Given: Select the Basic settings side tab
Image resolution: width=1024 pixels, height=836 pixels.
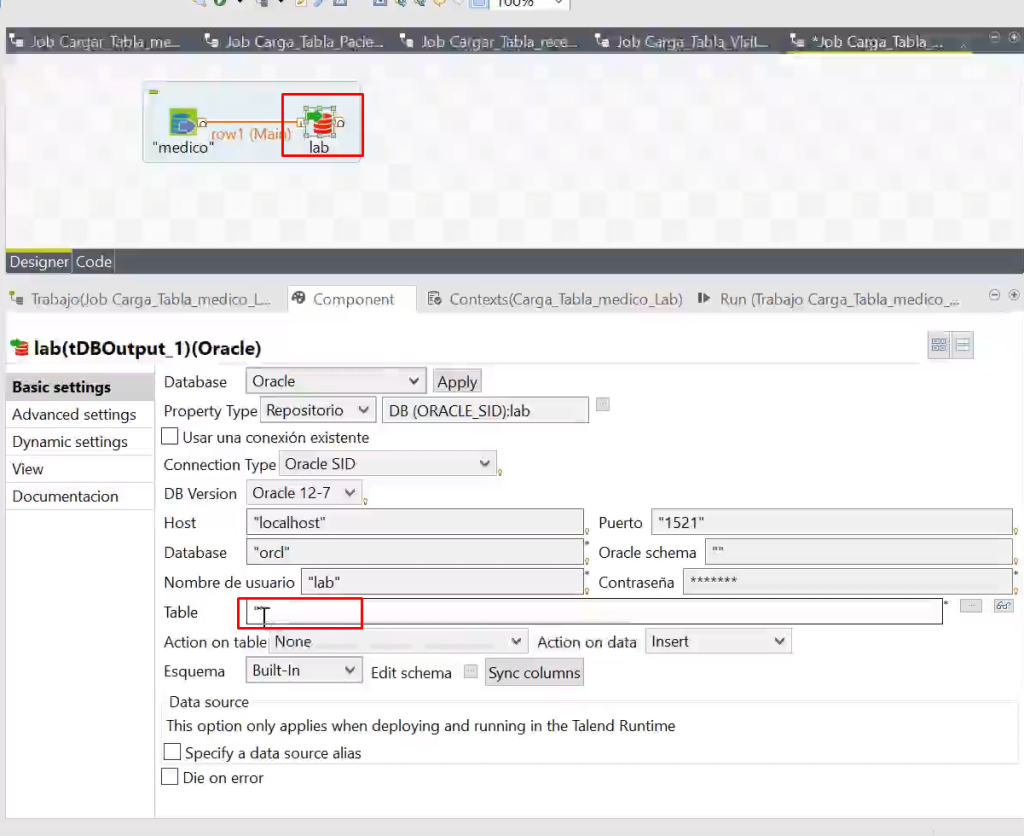Looking at the screenshot, I should [x=80, y=387].
